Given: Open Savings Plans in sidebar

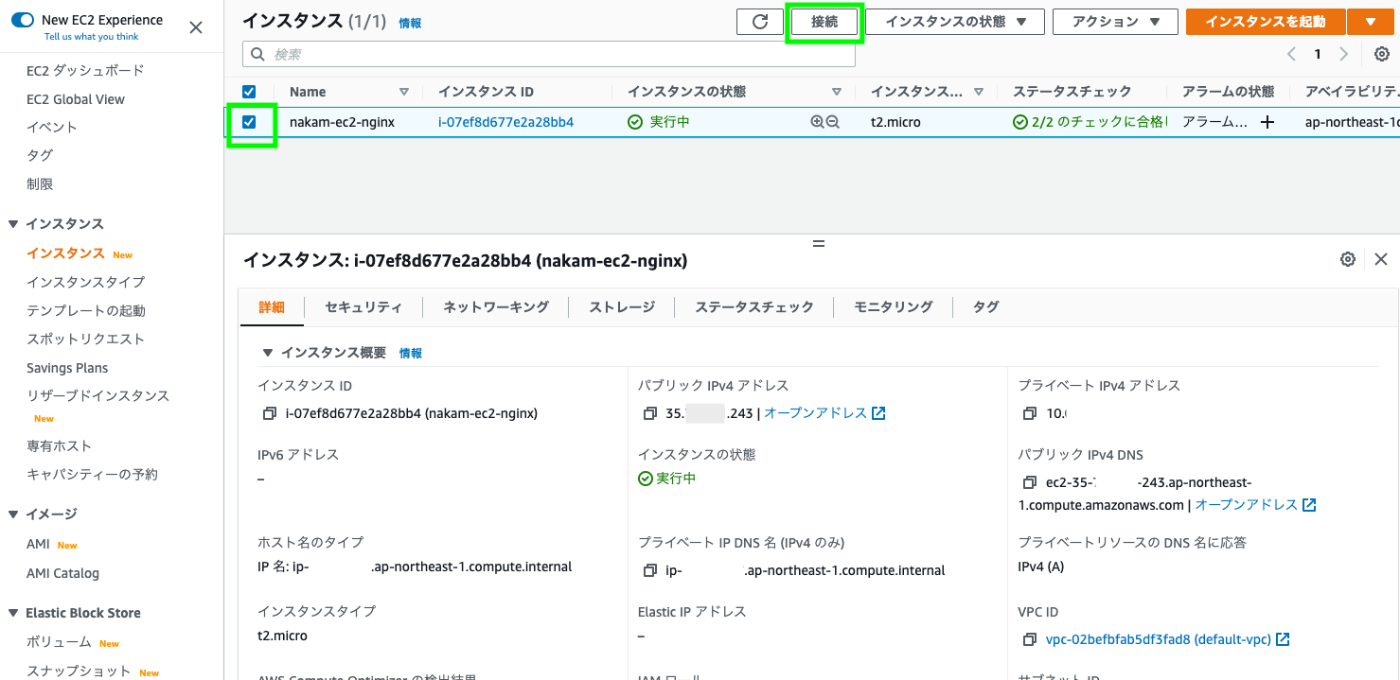Looking at the screenshot, I should (x=67, y=368).
